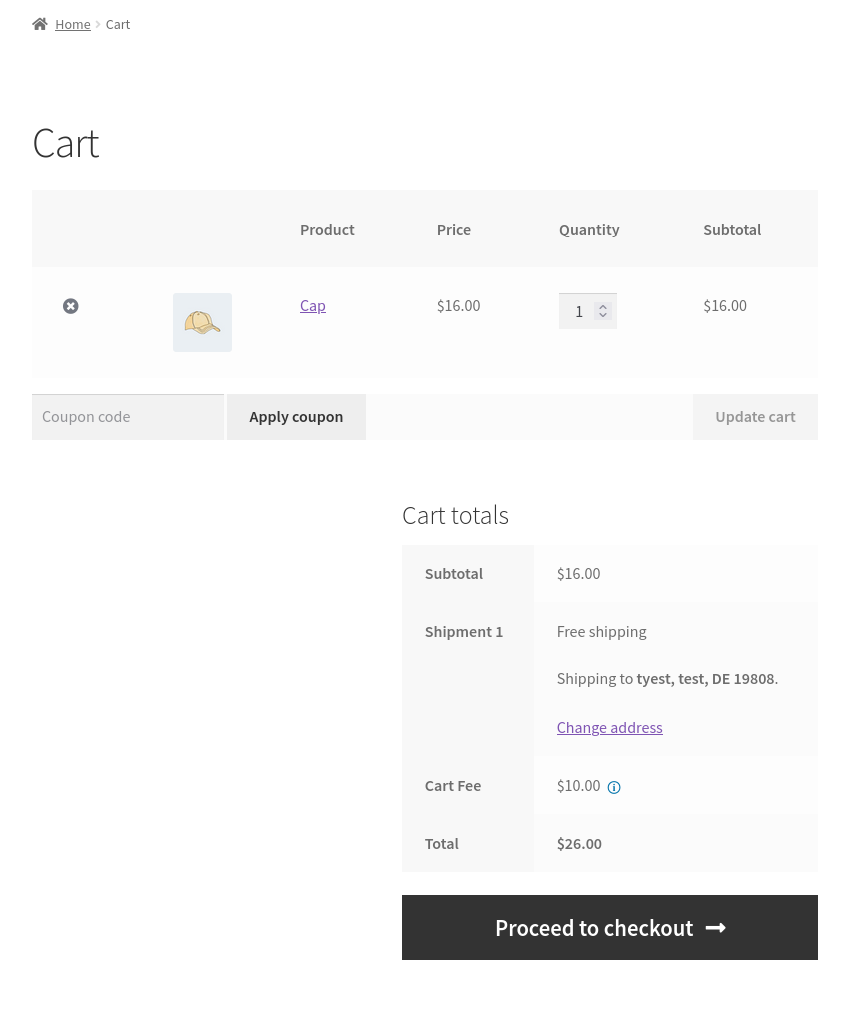The image size is (847, 1009).
Task: Click the home icon in the breadcrumb
Action: click(x=40, y=24)
